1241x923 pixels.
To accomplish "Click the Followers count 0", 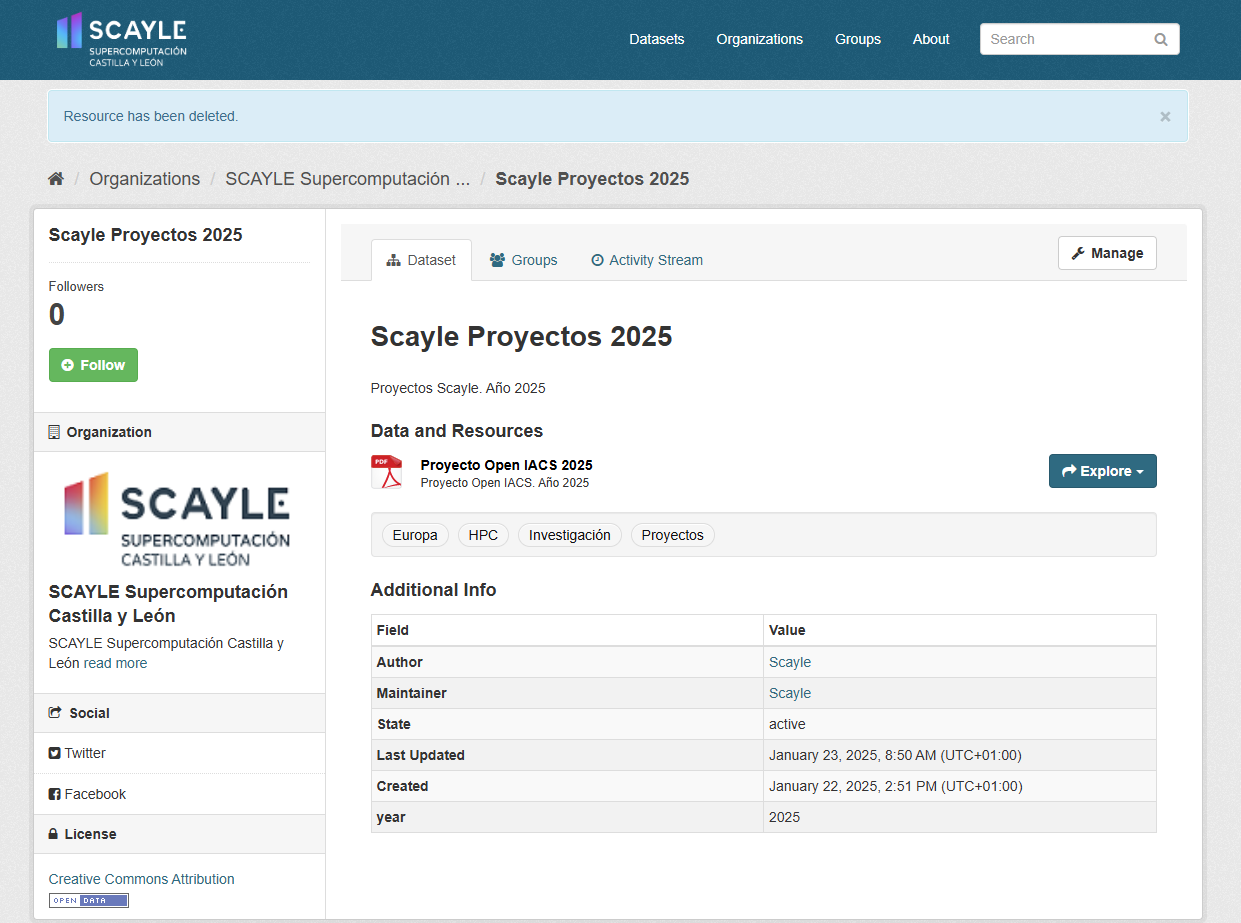I will tap(57, 315).
